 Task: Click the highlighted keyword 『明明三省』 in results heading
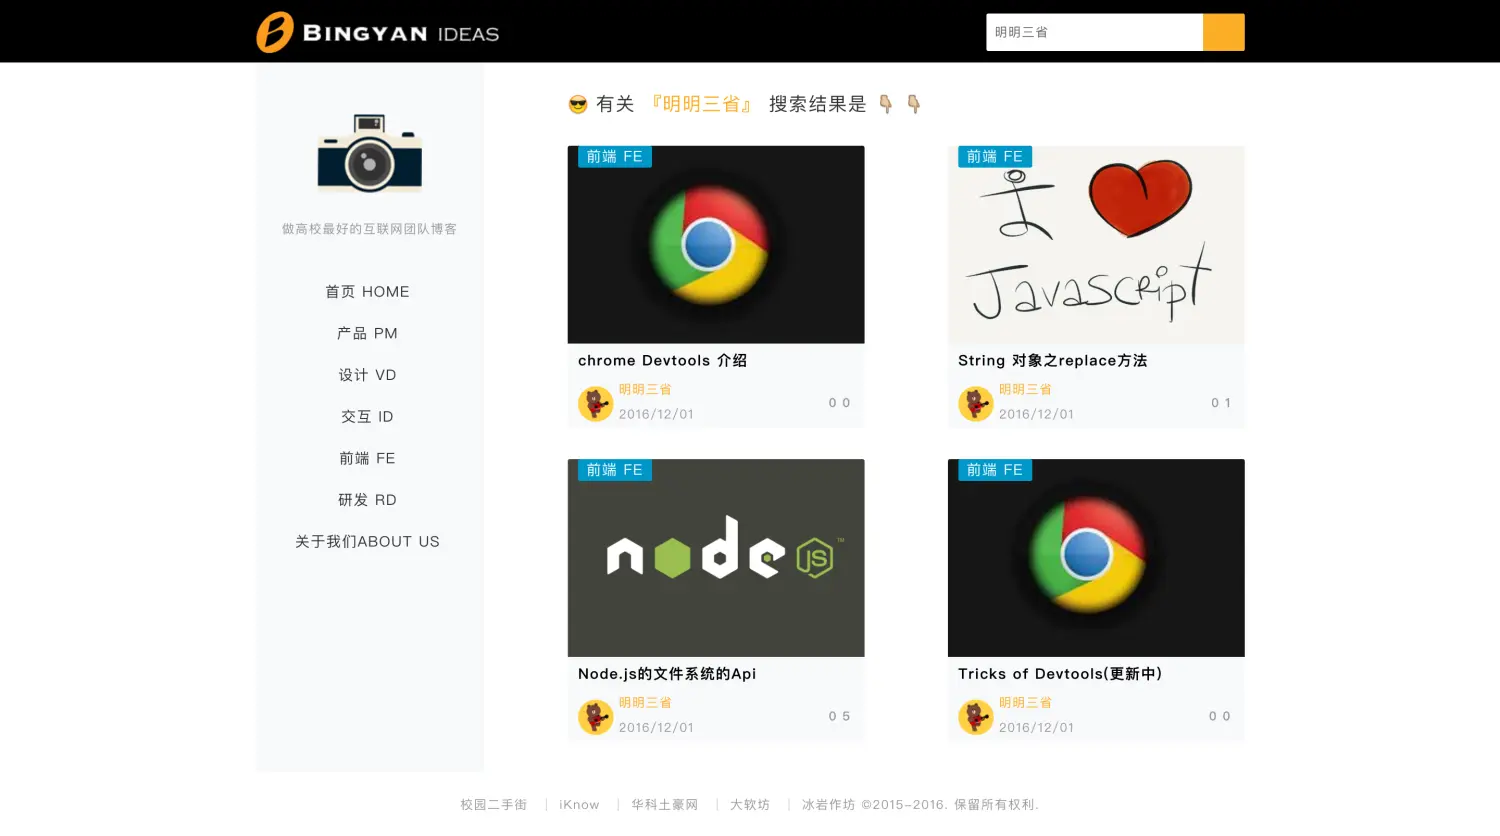coord(701,104)
